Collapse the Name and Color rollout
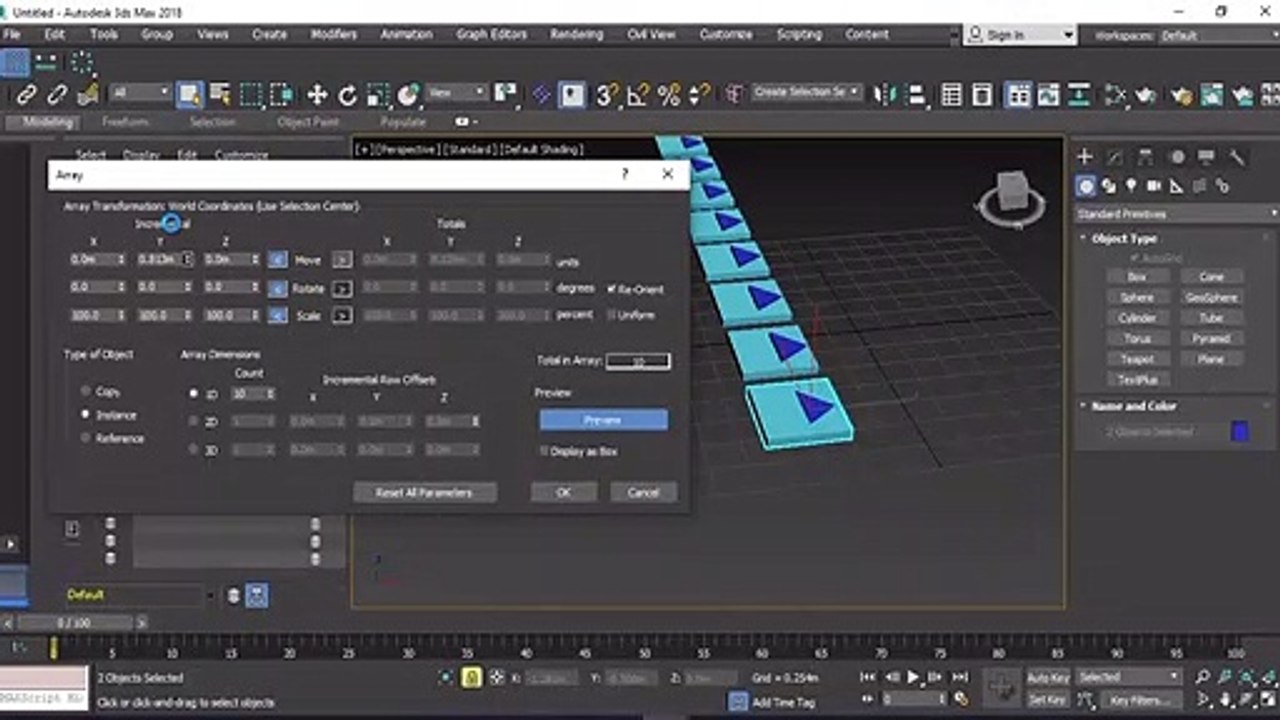 click(1133, 406)
